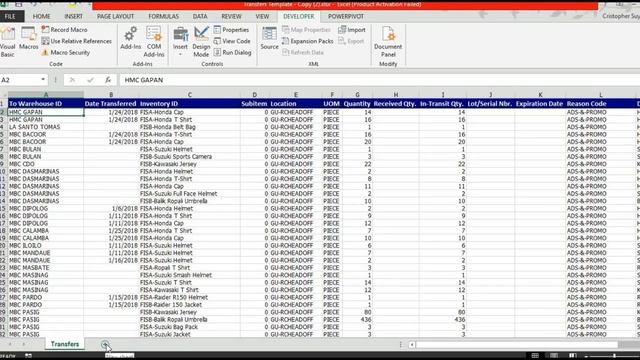The height and width of the screenshot is (360, 640).
Task: Select column A header
Action: (46, 95)
